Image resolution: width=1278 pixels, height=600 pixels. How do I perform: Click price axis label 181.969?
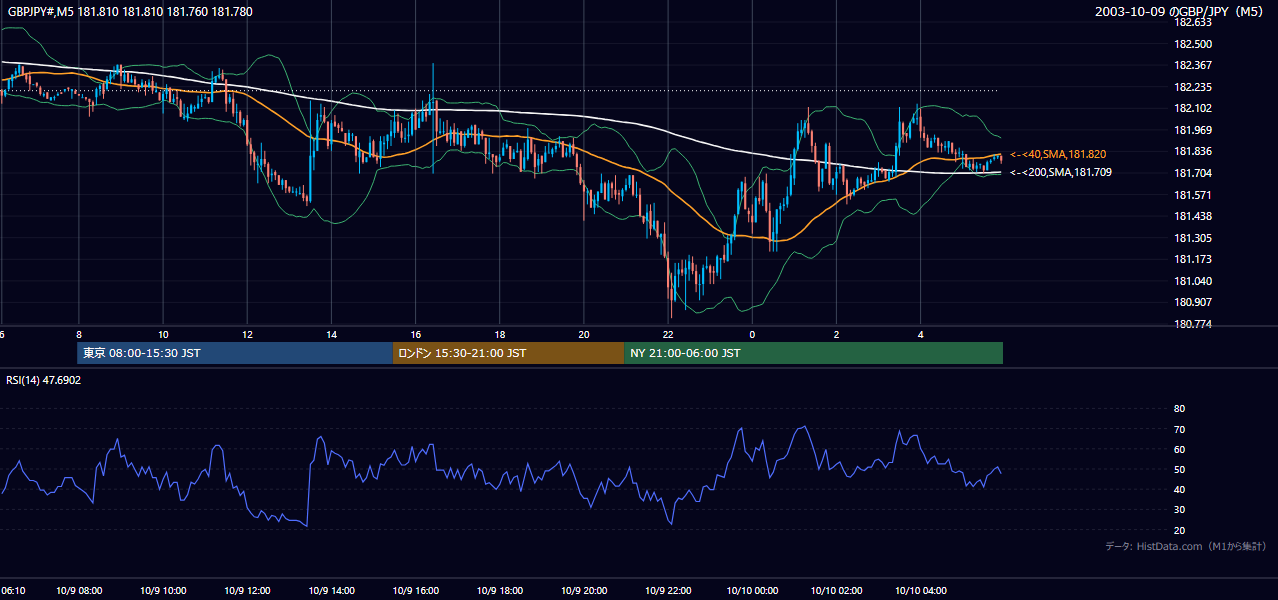click(x=1193, y=130)
